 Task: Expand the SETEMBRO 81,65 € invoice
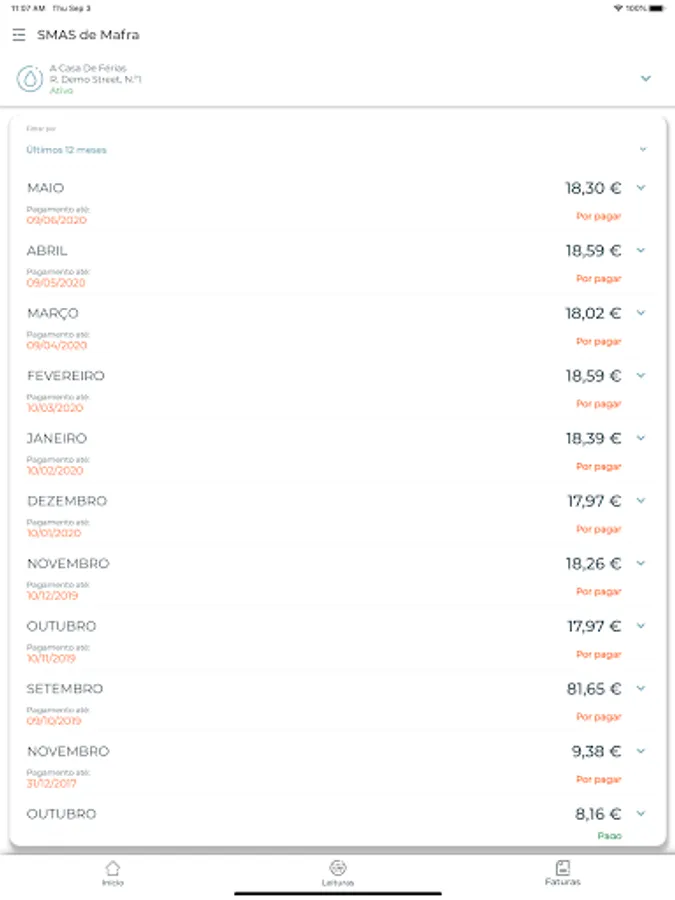[x=641, y=688]
